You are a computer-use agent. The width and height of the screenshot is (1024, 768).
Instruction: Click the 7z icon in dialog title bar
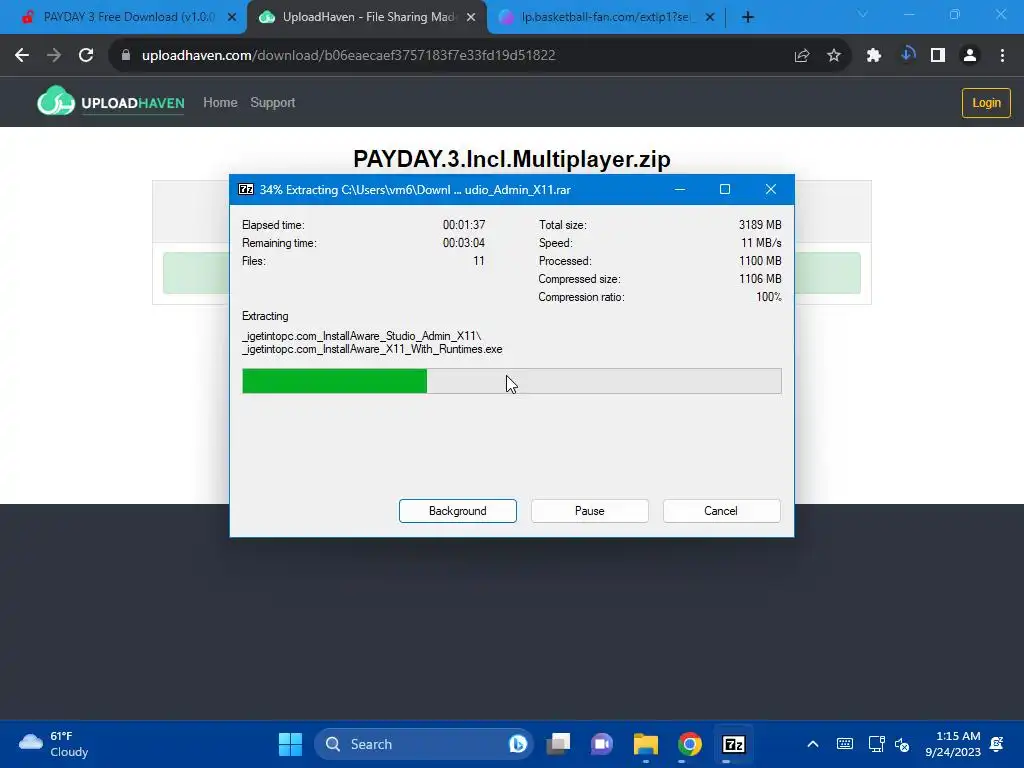coord(246,189)
